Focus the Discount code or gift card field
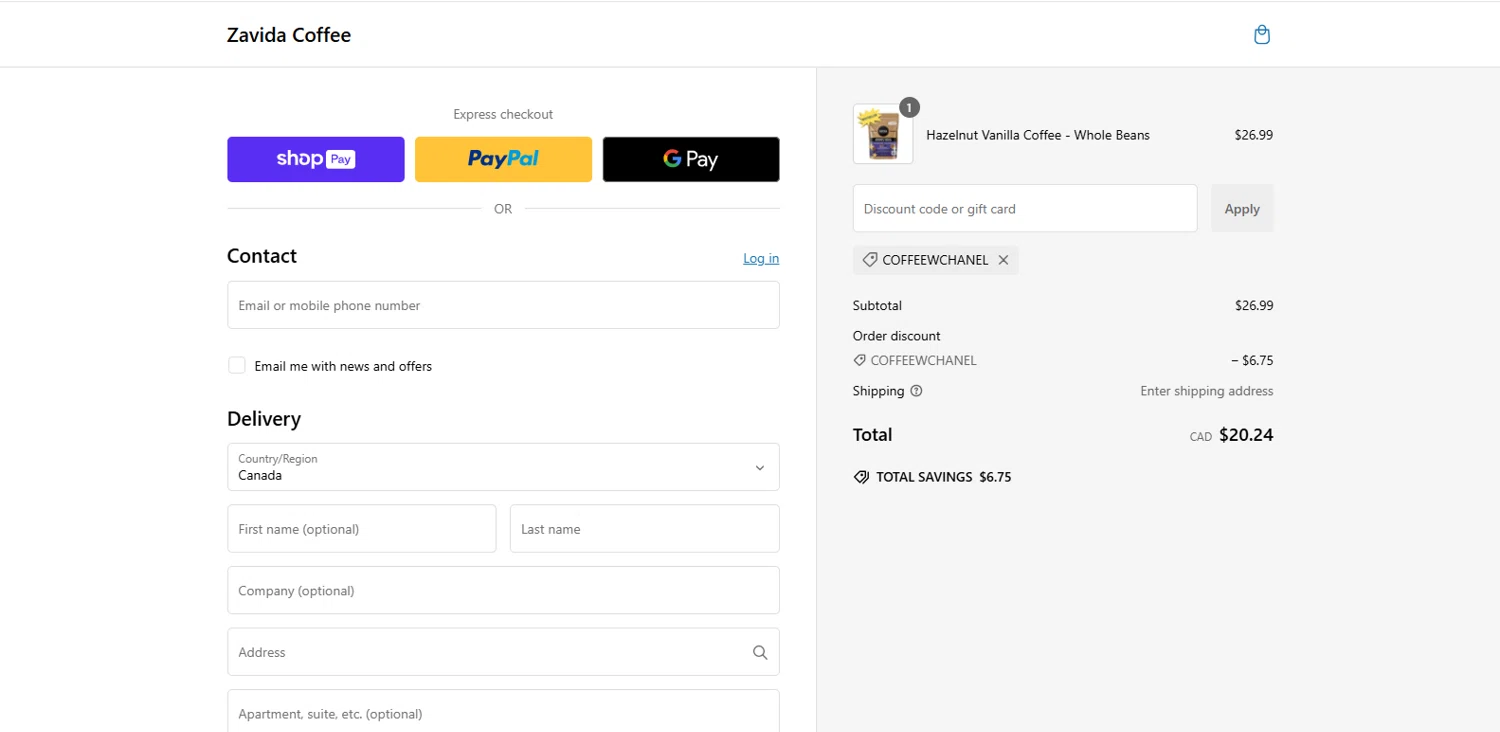 click(x=1025, y=208)
